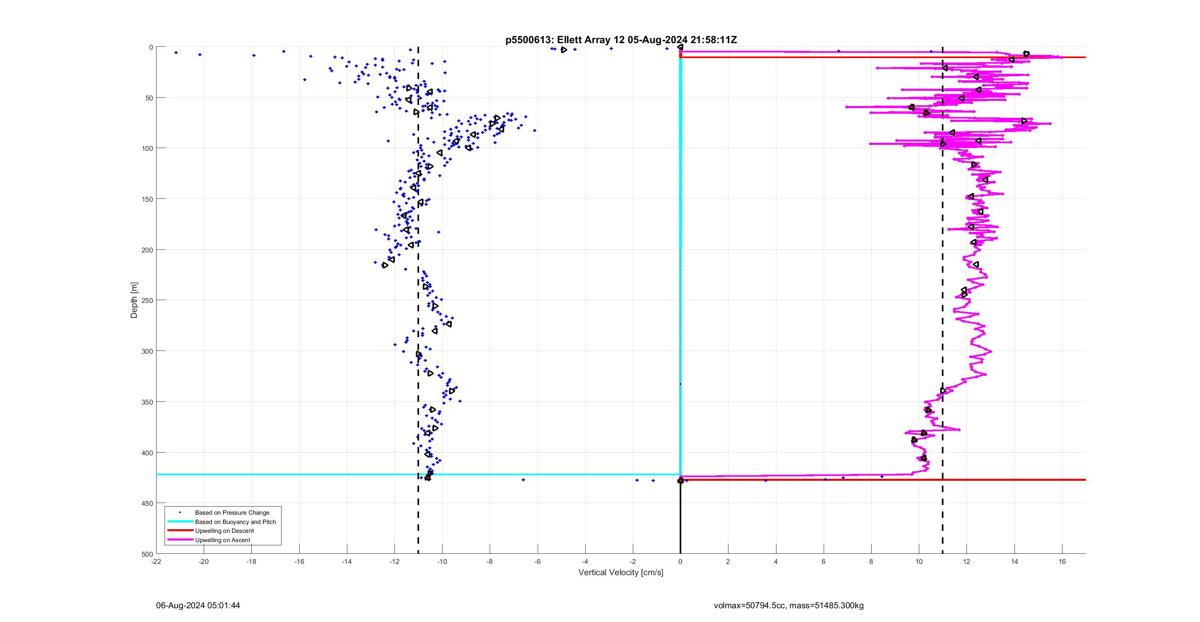1200x622 pixels.
Task: Click depth tick label '500'
Action: click(146, 553)
